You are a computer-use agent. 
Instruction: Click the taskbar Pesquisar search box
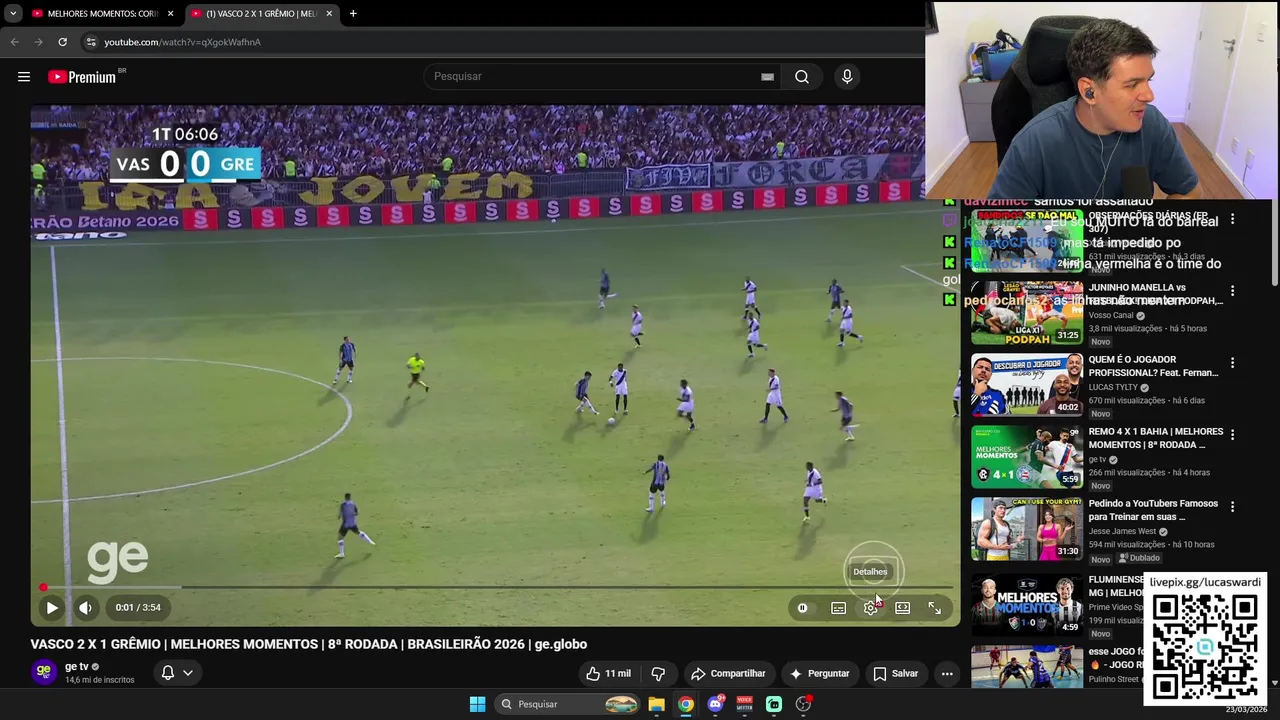[567, 704]
